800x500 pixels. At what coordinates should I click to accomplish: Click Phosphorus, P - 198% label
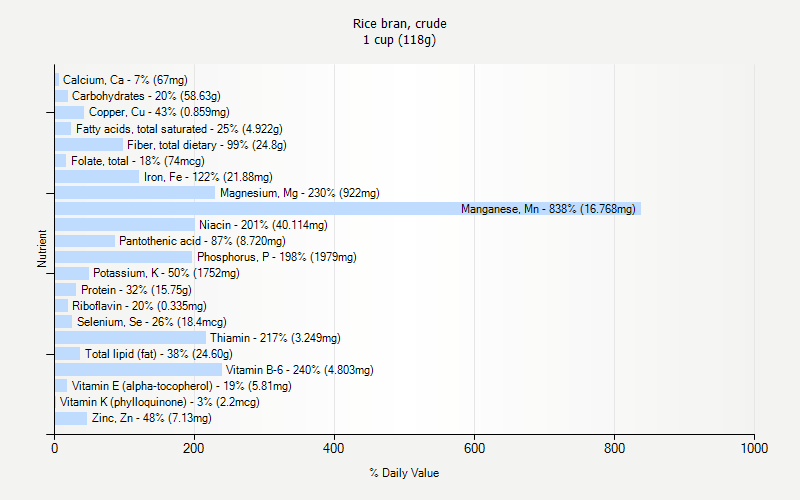(277, 257)
